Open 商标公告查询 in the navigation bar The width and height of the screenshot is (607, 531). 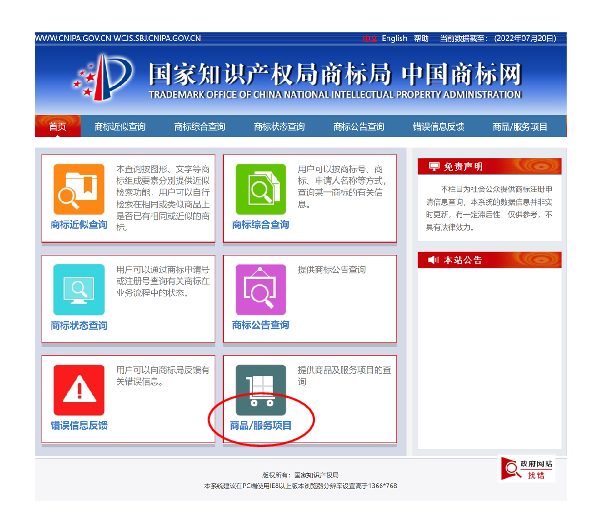point(359,127)
